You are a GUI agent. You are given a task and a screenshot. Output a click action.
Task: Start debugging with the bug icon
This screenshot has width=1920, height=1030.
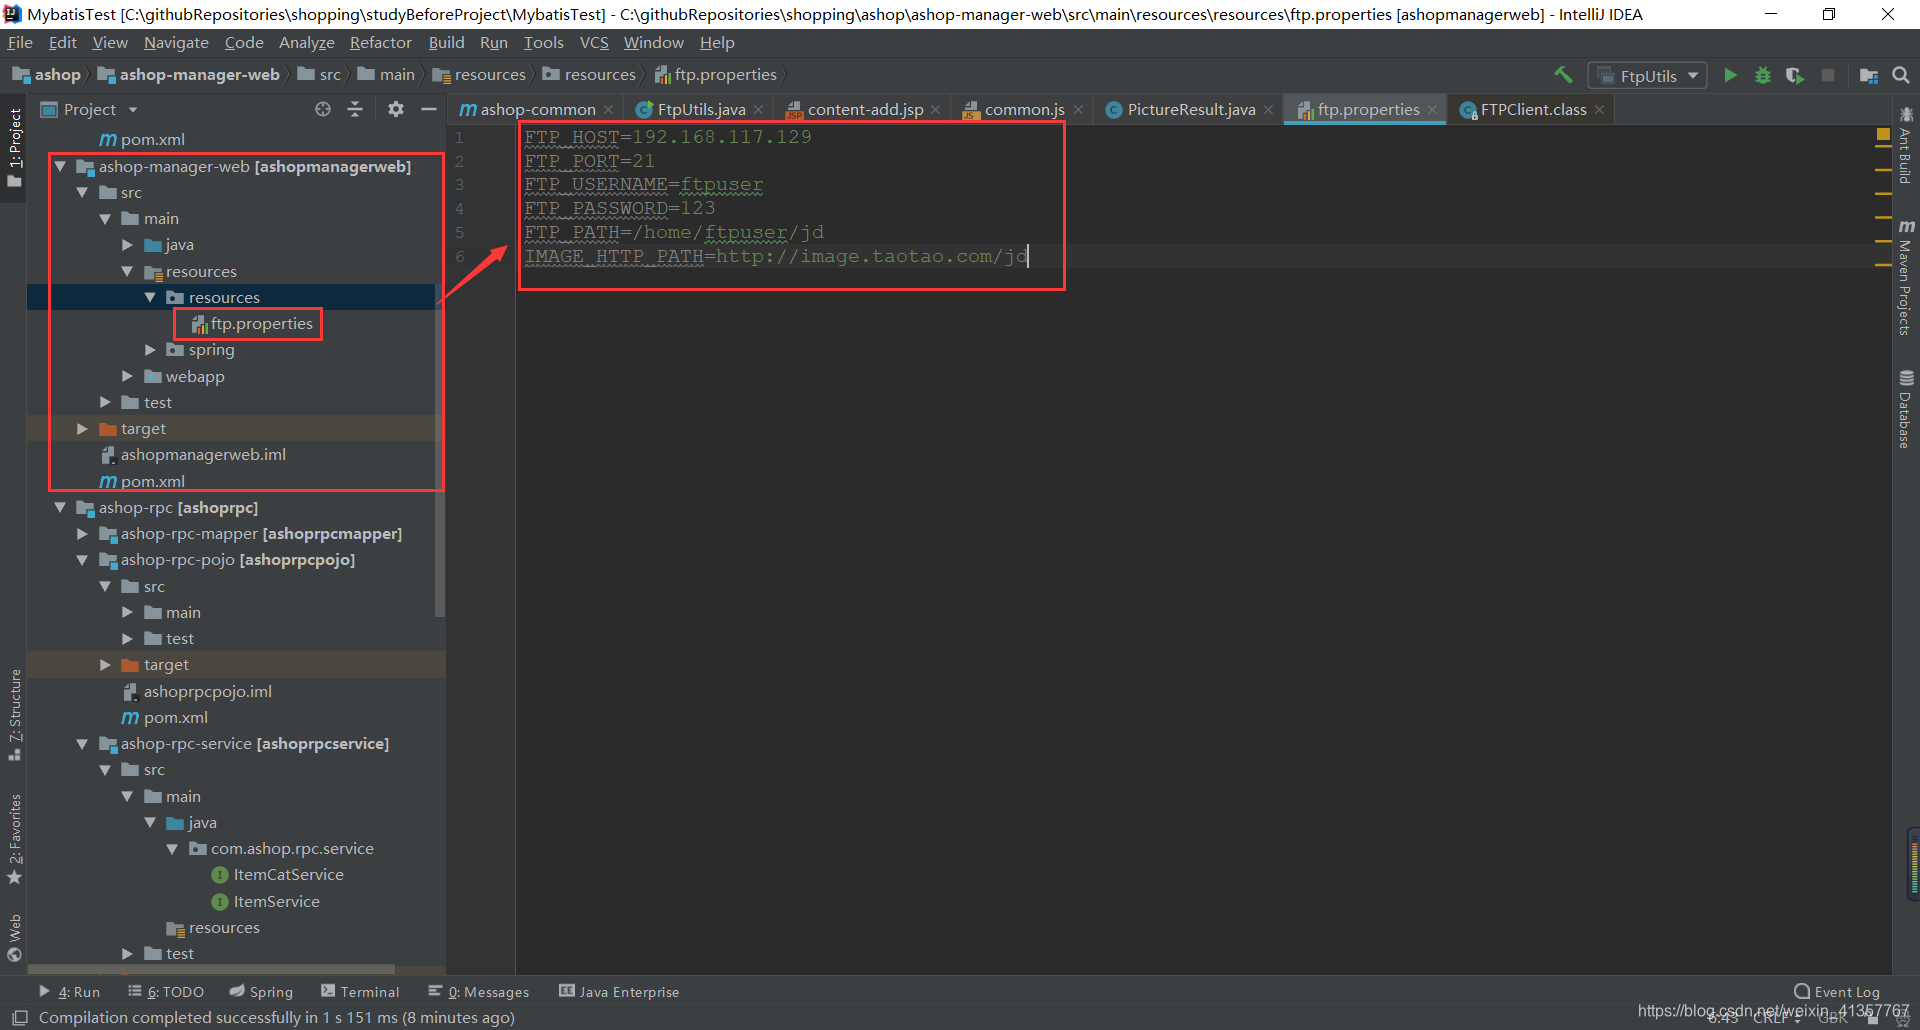tap(1763, 75)
